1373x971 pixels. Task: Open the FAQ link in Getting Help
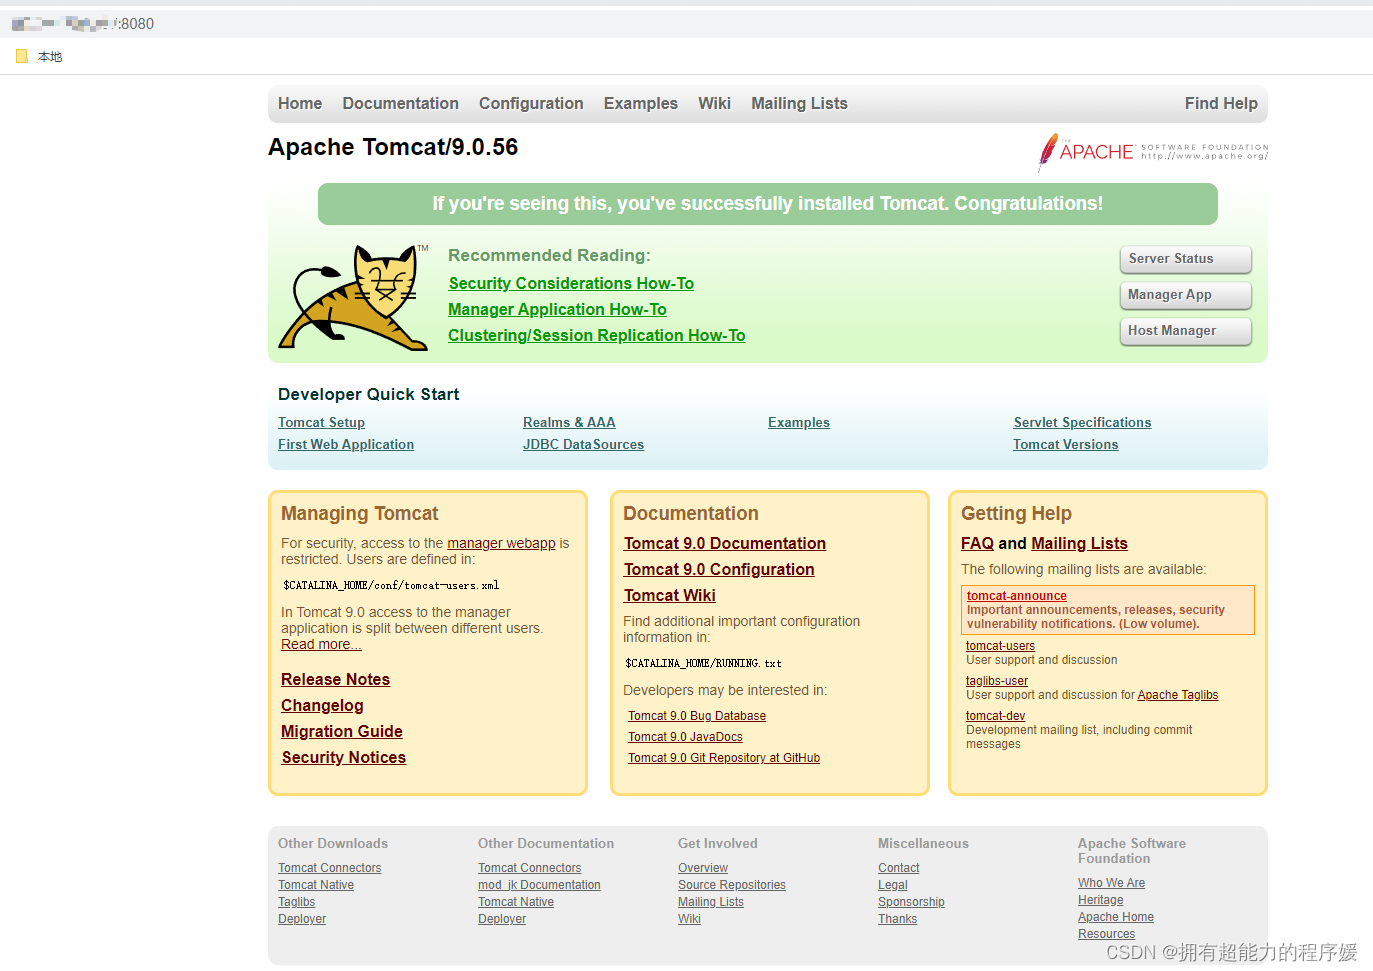[x=977, y=544]
